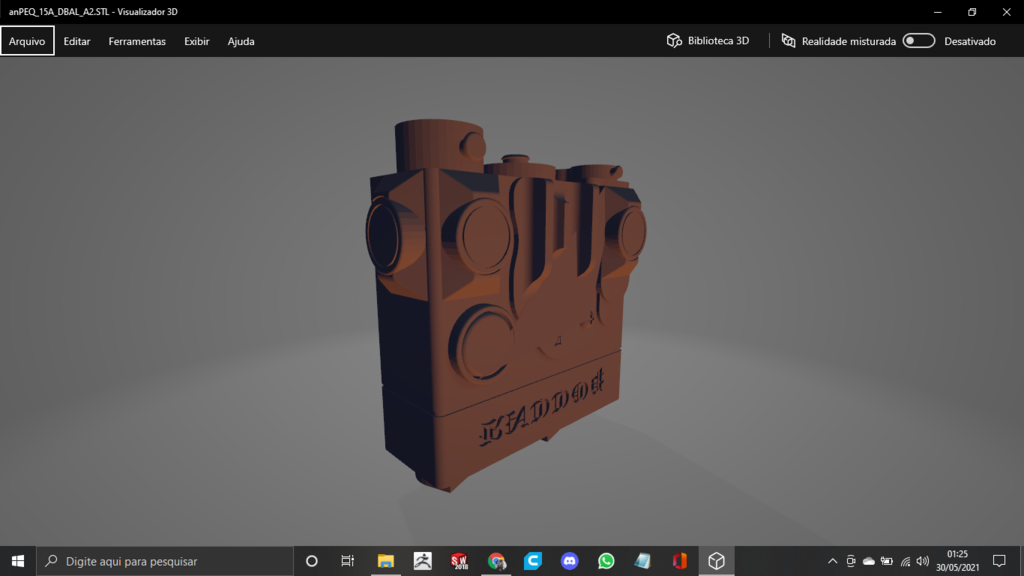Click the taskbar search box

coord(165,561)
